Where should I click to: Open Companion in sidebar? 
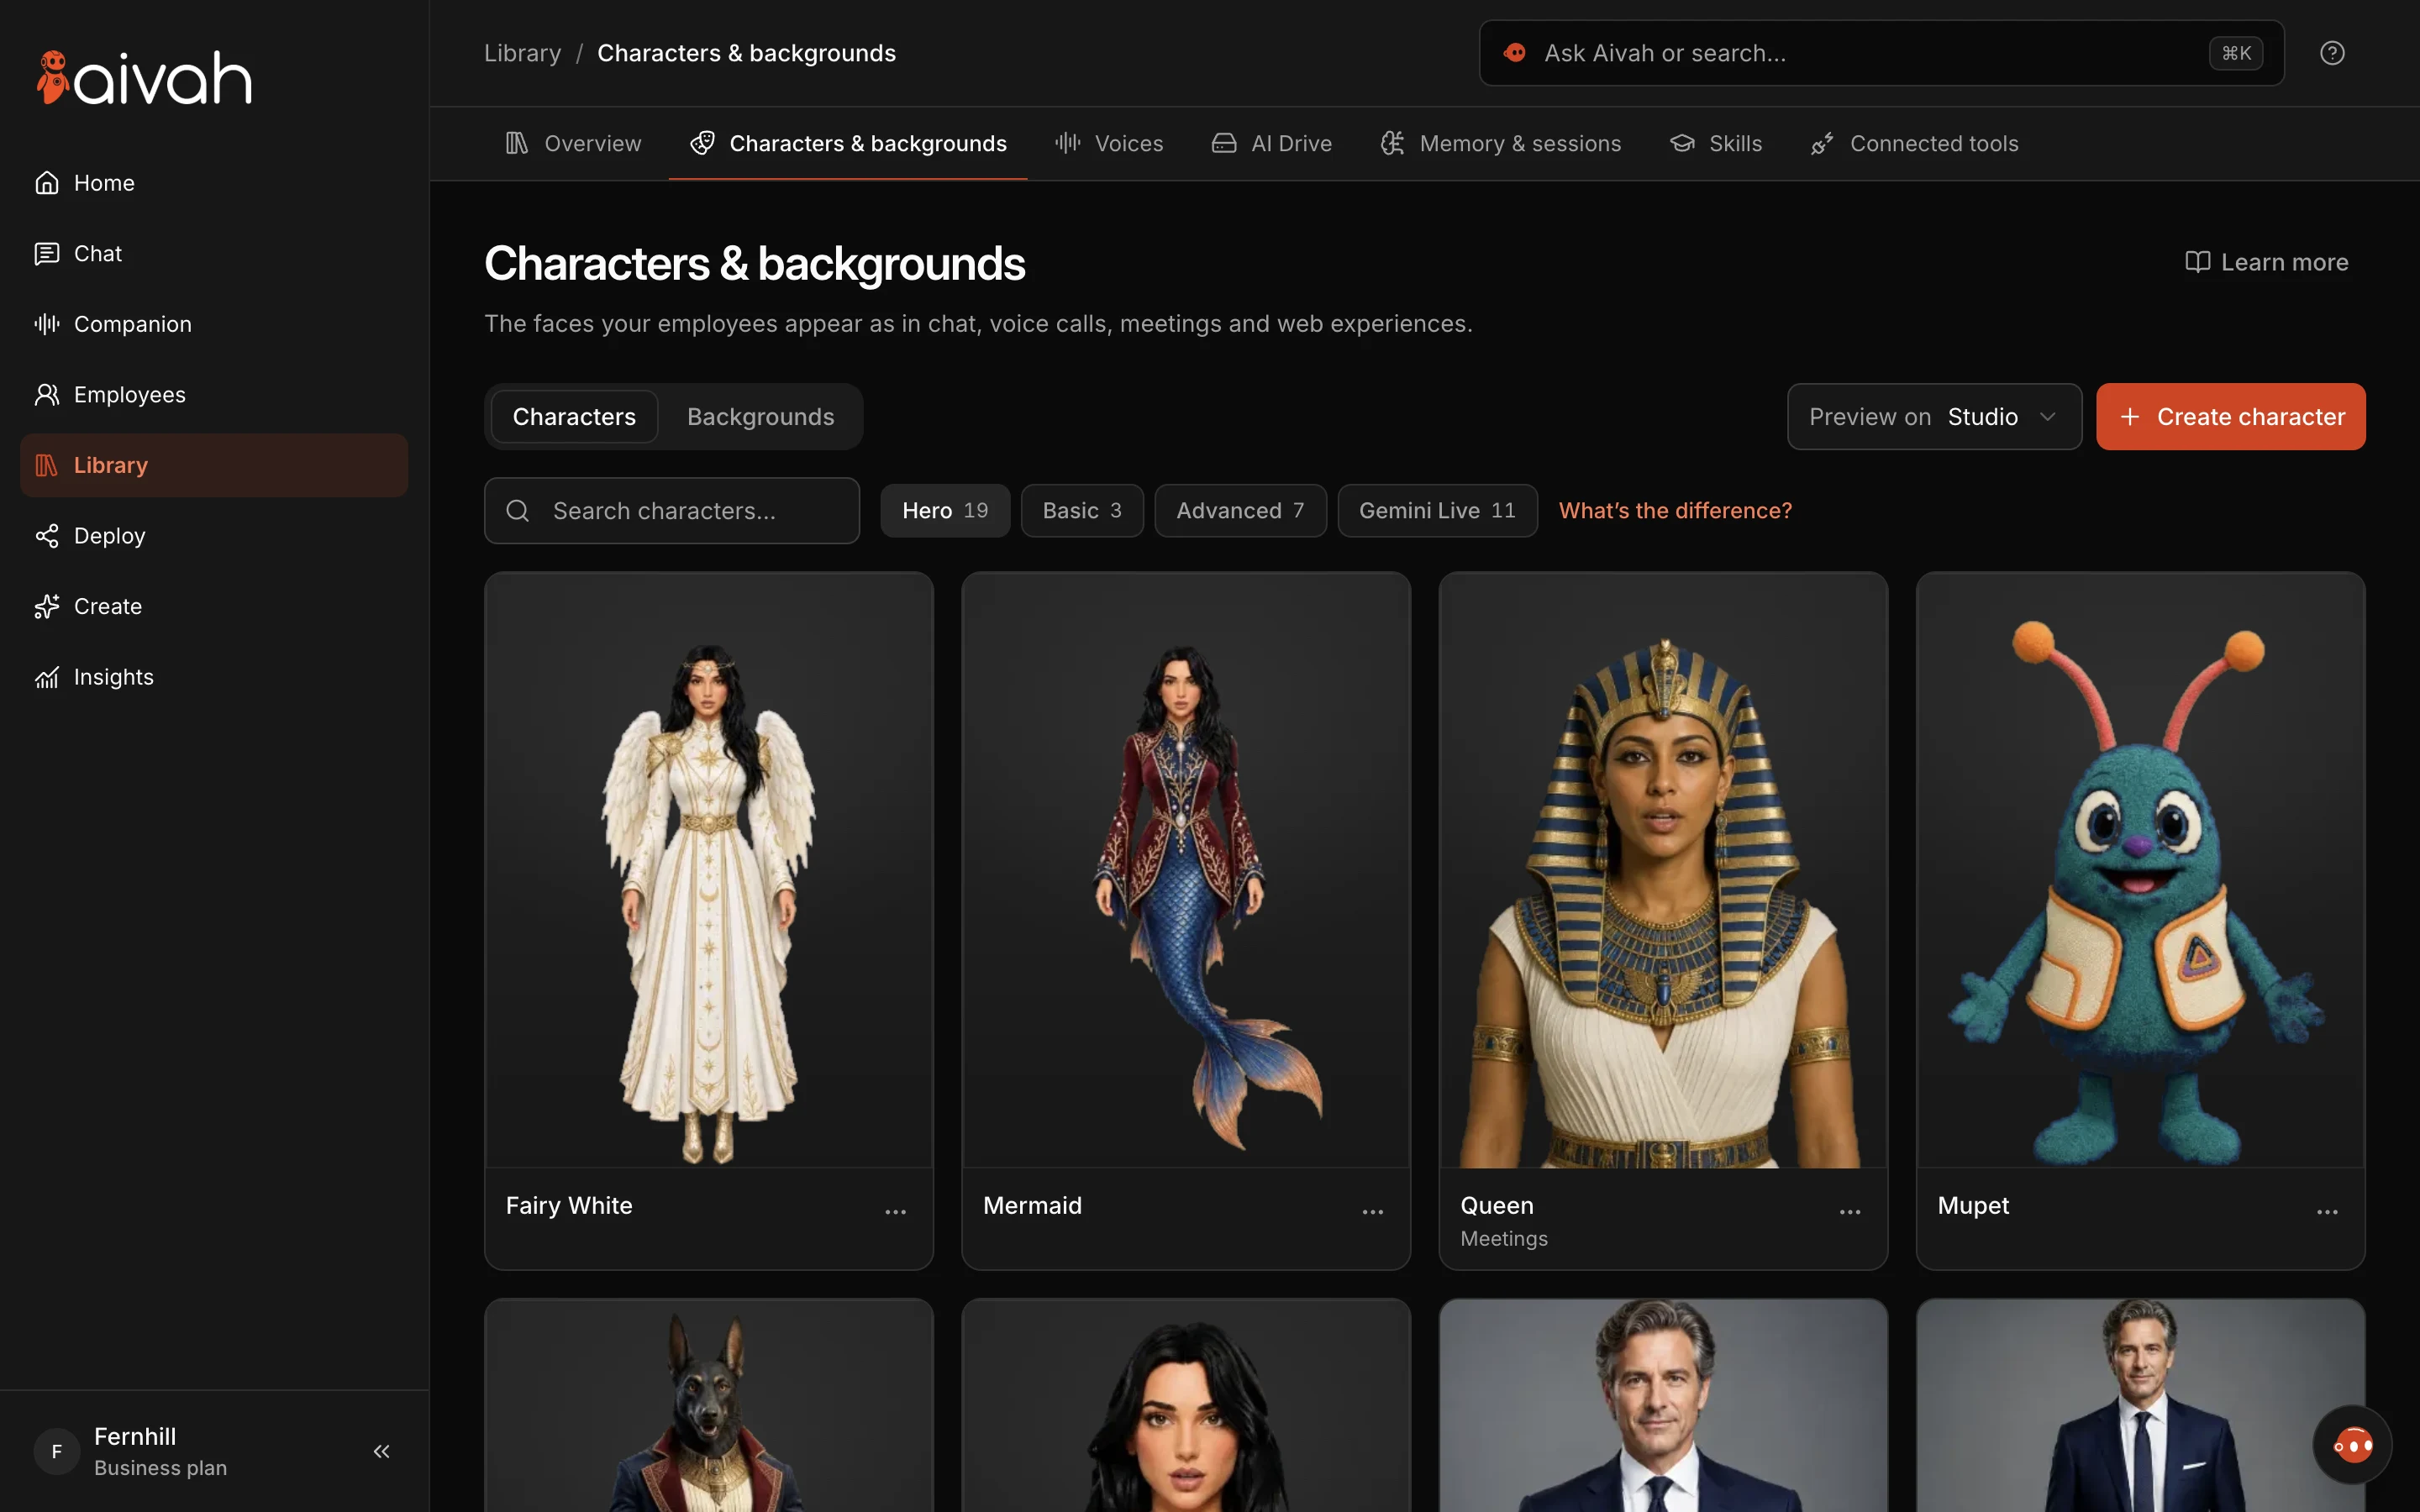214,324
